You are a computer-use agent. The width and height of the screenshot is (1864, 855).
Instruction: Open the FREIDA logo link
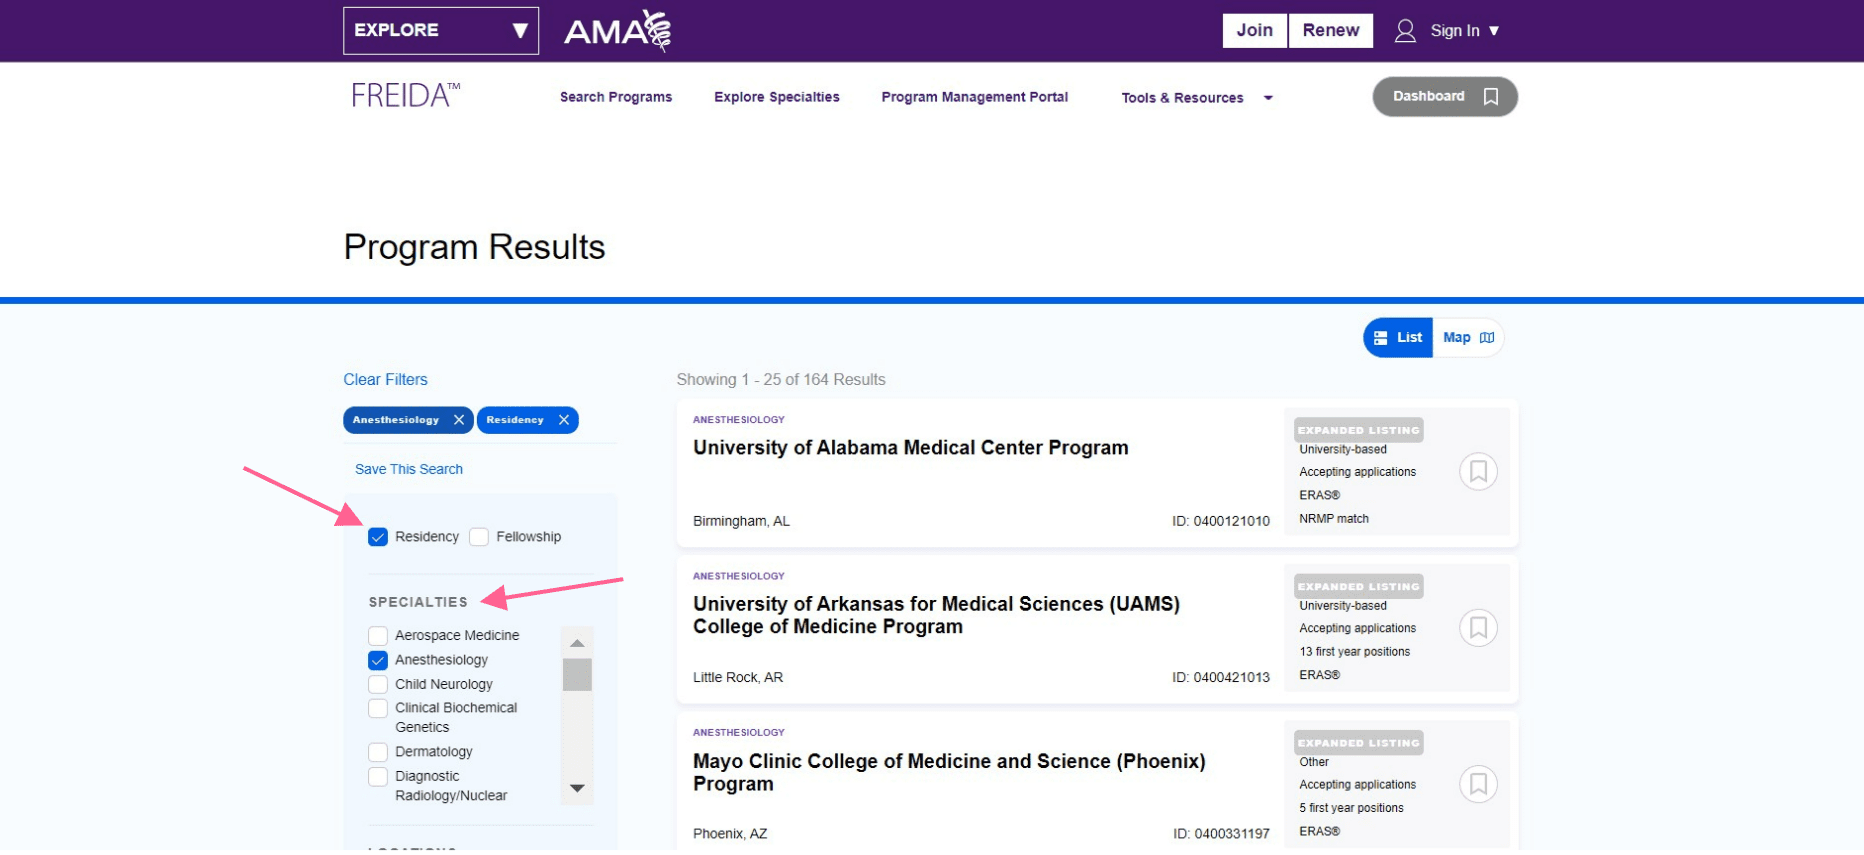point(405,95)
